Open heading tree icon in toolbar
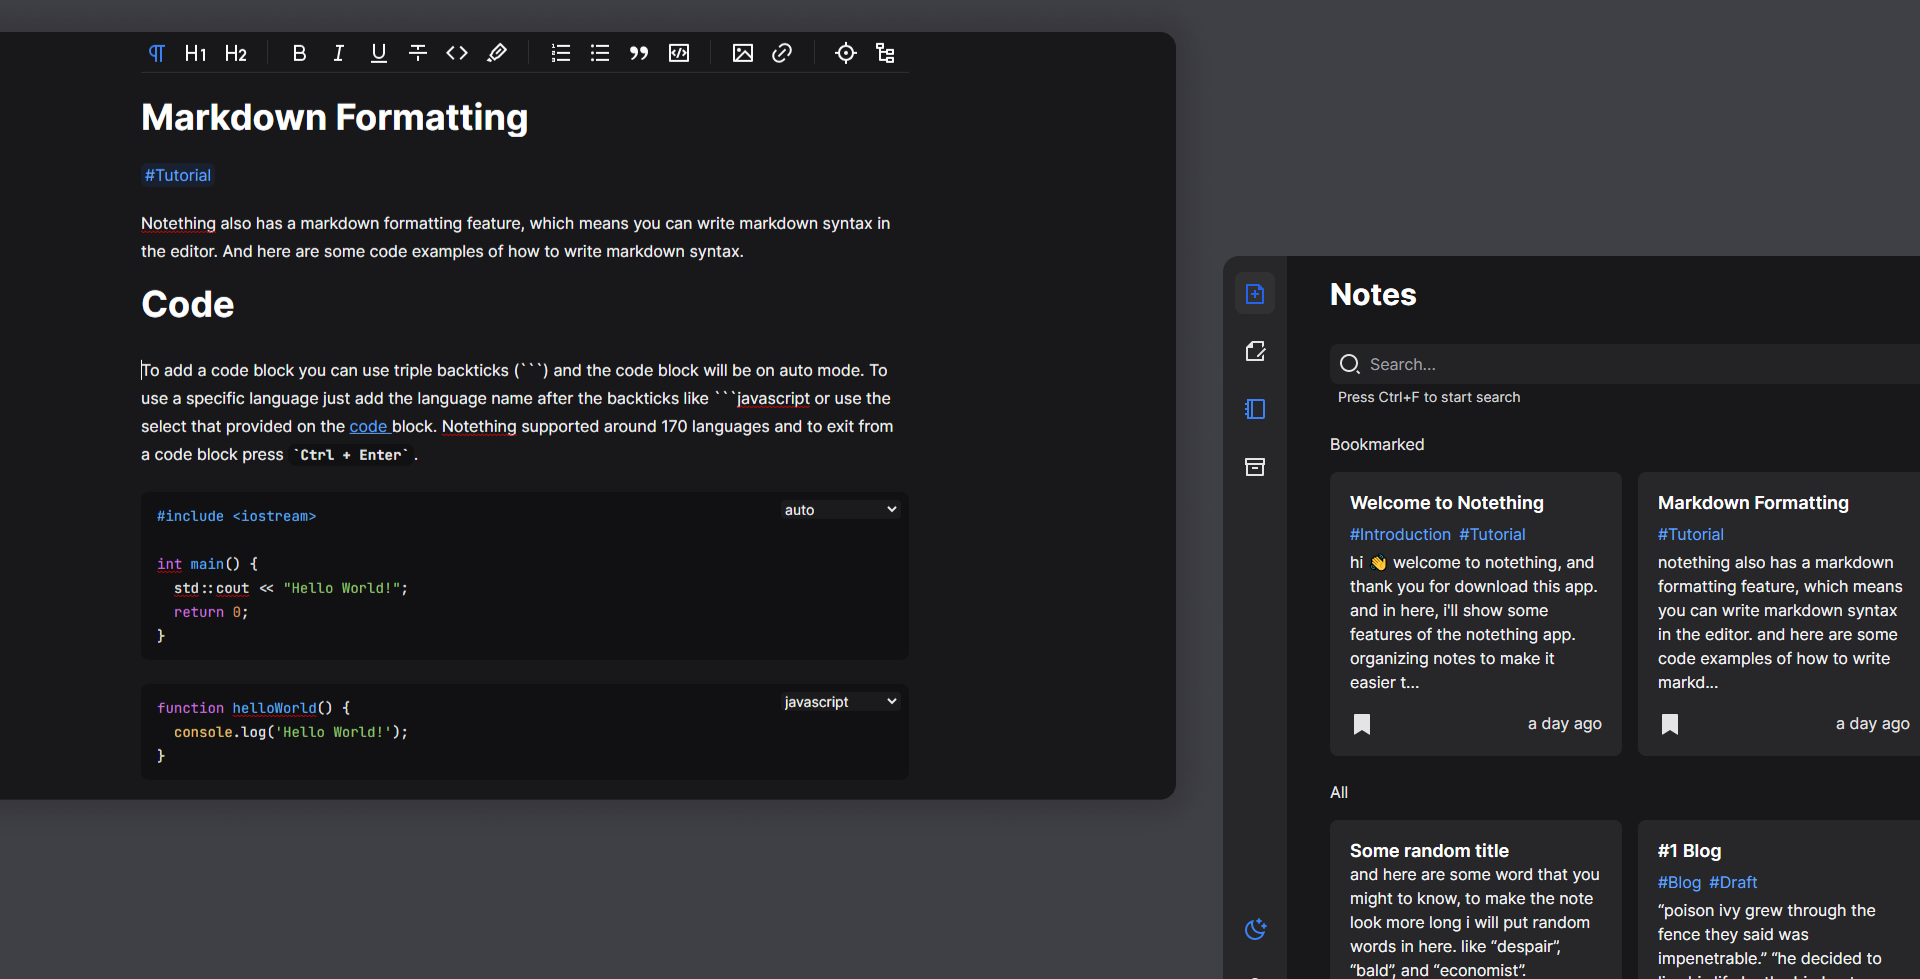1920x979 pixels. [x=885, y=53]
